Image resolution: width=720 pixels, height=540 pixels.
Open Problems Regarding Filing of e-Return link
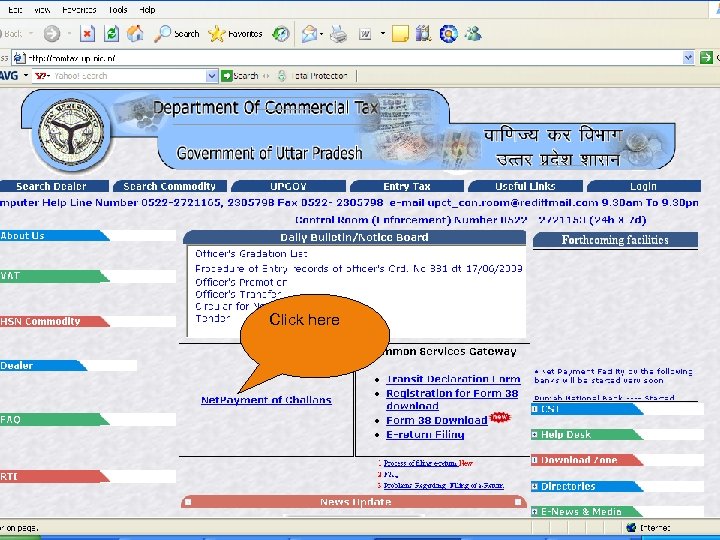click(444, 485)
